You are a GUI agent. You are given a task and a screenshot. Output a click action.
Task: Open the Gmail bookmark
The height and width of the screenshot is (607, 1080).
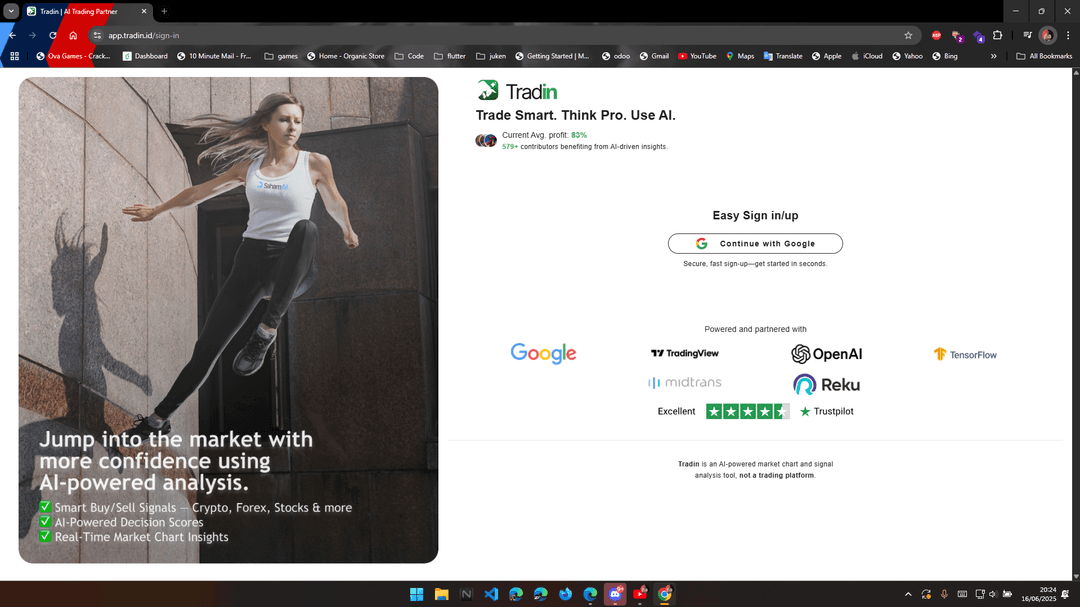coord(654,56)
